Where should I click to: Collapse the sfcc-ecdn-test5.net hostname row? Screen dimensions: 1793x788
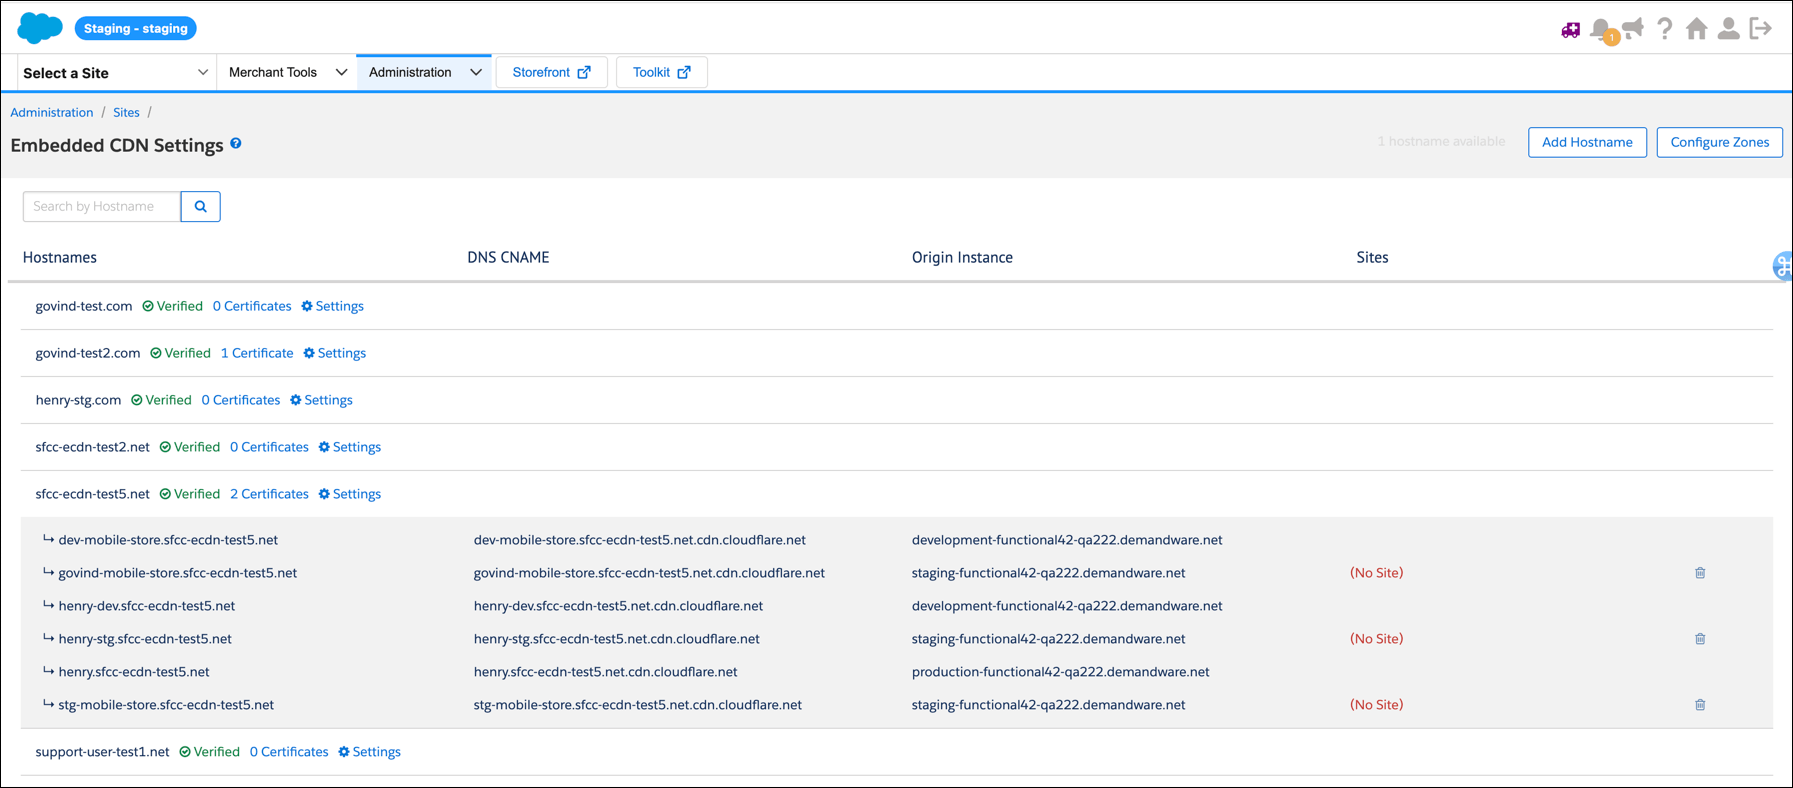click(92, 494)
